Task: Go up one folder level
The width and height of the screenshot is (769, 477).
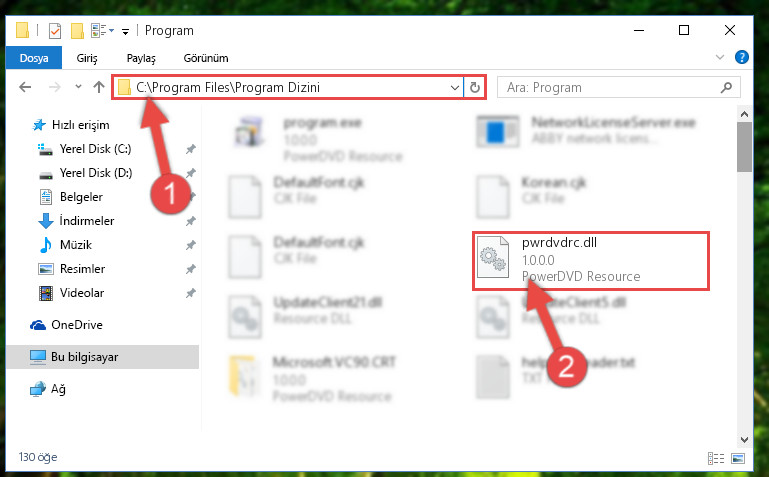Action: click(99, 87)
